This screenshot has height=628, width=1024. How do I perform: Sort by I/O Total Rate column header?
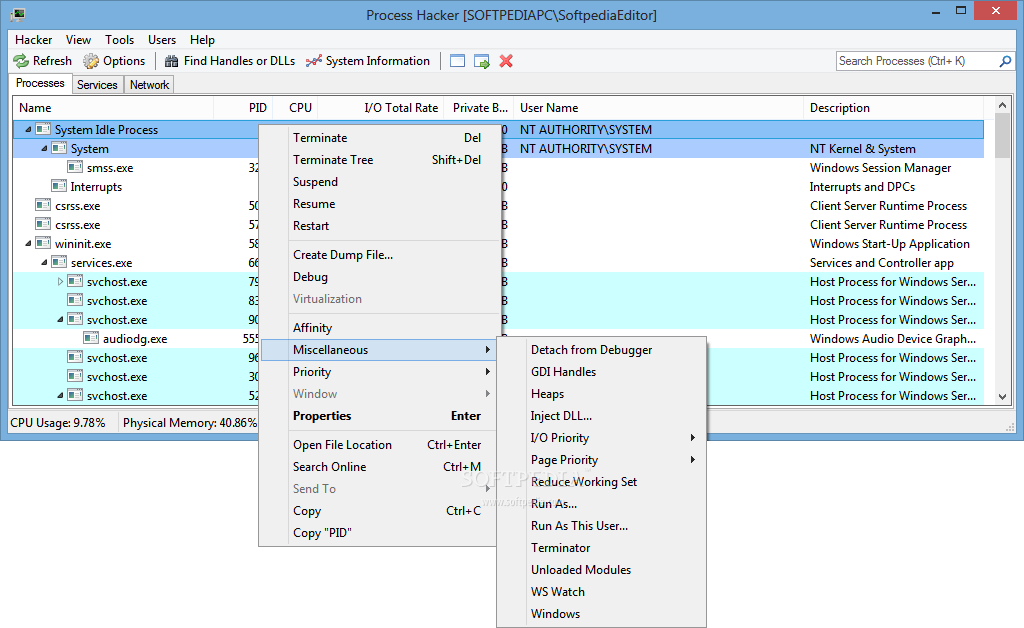(x=380, y=108)
